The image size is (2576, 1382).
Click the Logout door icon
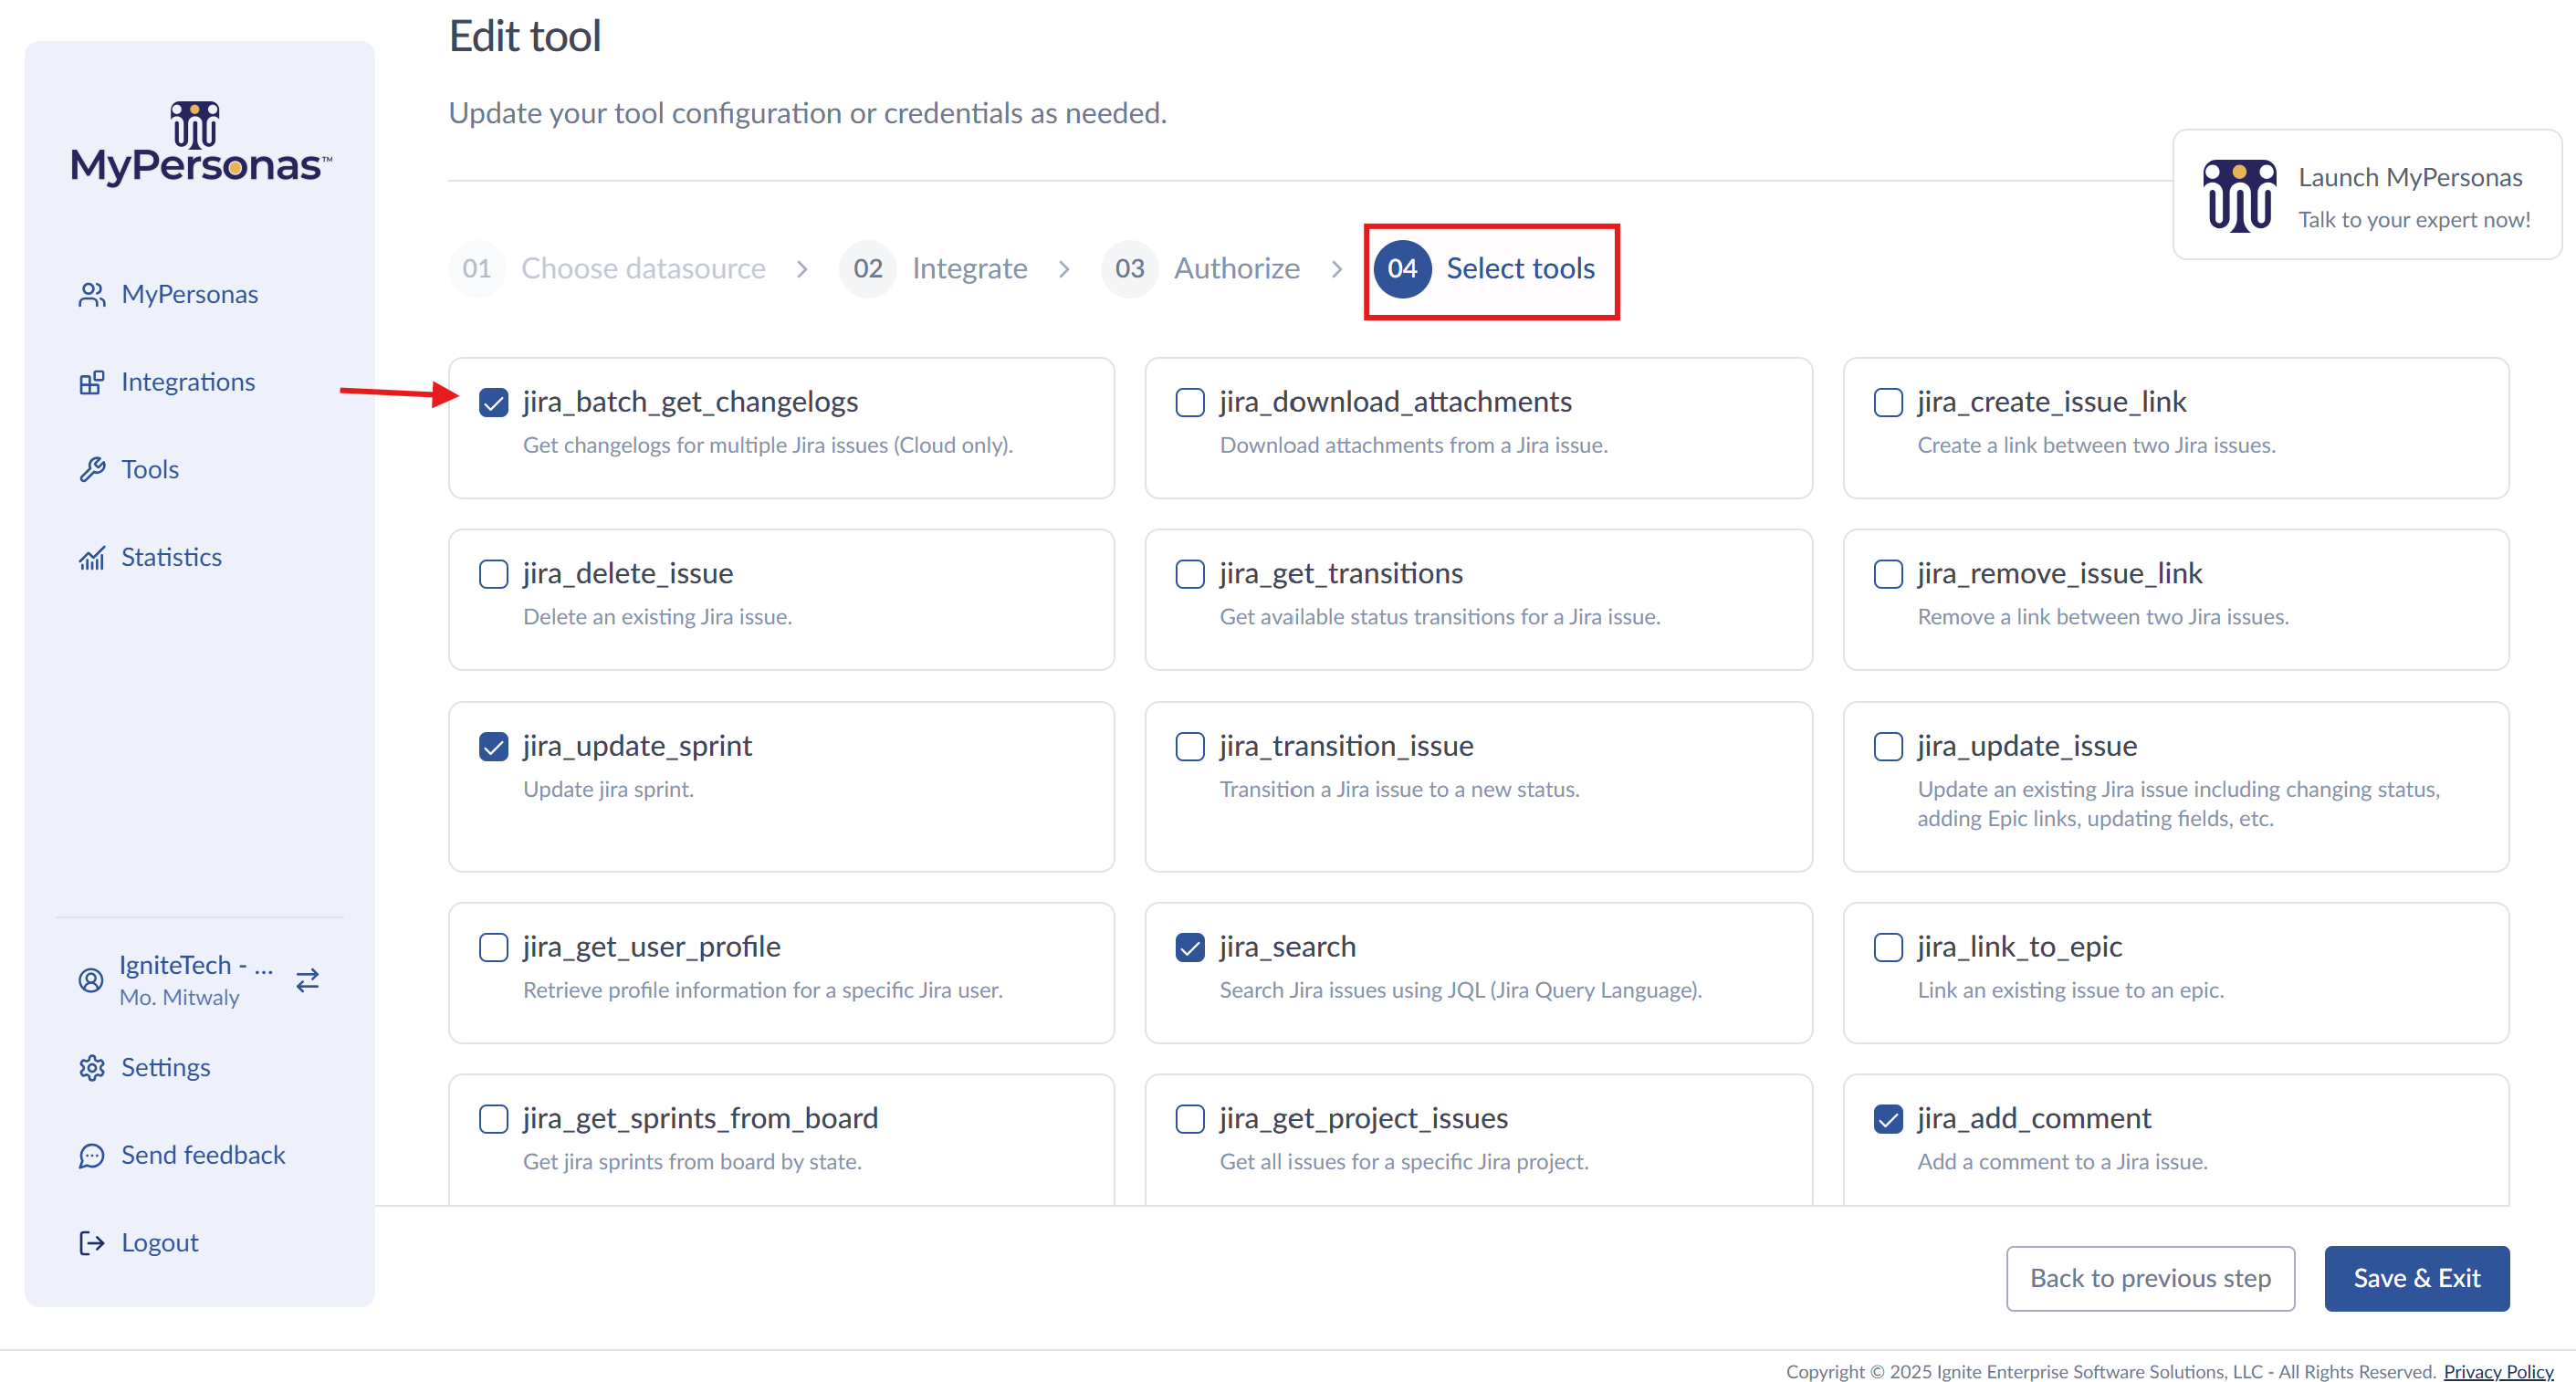(x=92, y=1242)
